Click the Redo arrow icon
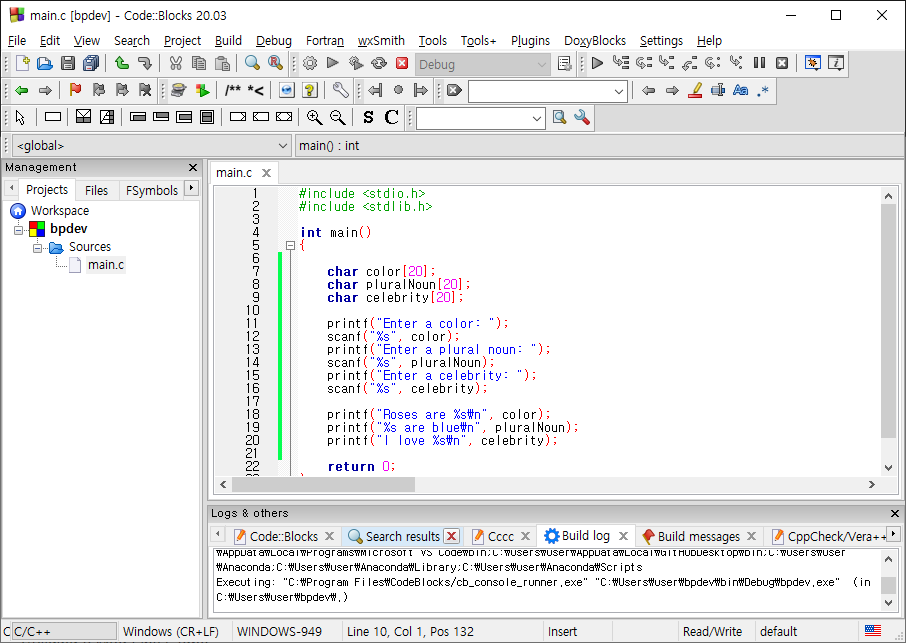Screen dimensions: 906x643 point(144,64)
